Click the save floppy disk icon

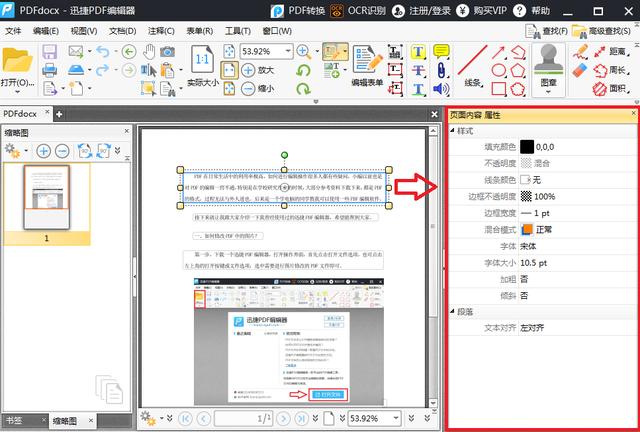49,52
